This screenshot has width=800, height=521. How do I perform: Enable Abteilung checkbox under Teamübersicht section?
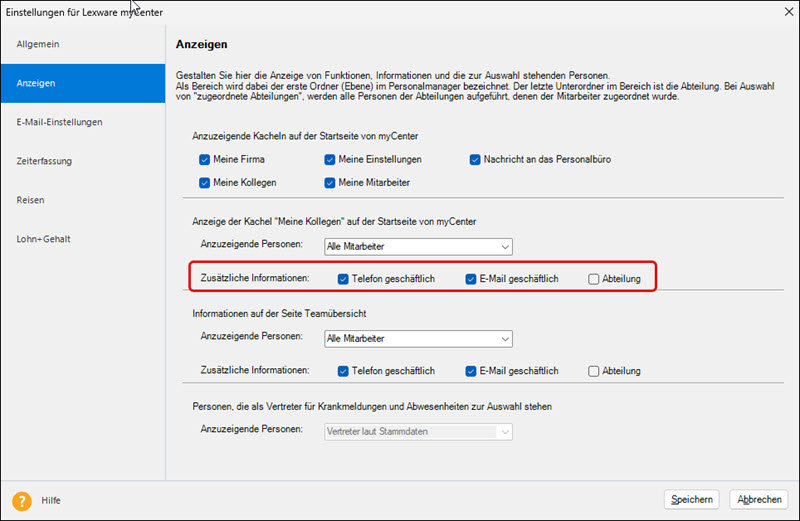click(x=594, y=371)
